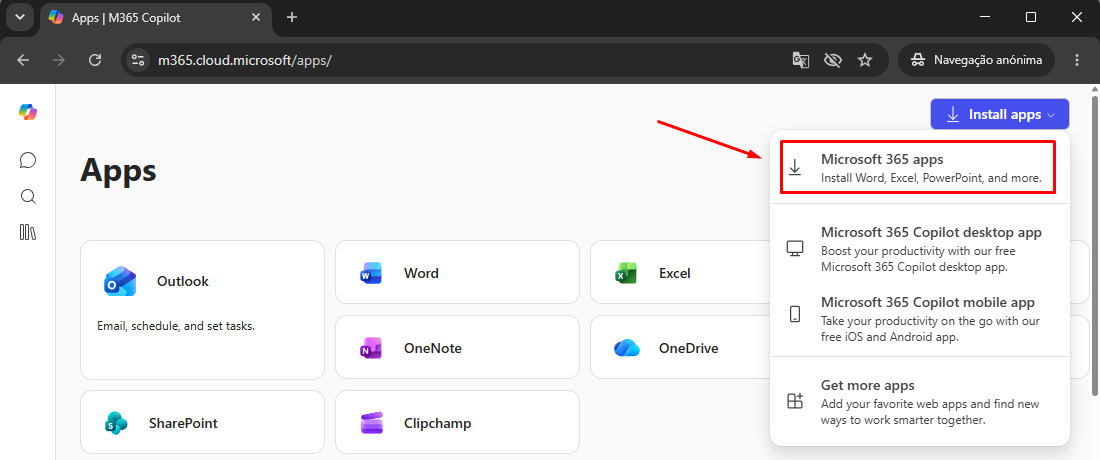Select Microsoft 365 Copilot desktop app

pos(920,249)
